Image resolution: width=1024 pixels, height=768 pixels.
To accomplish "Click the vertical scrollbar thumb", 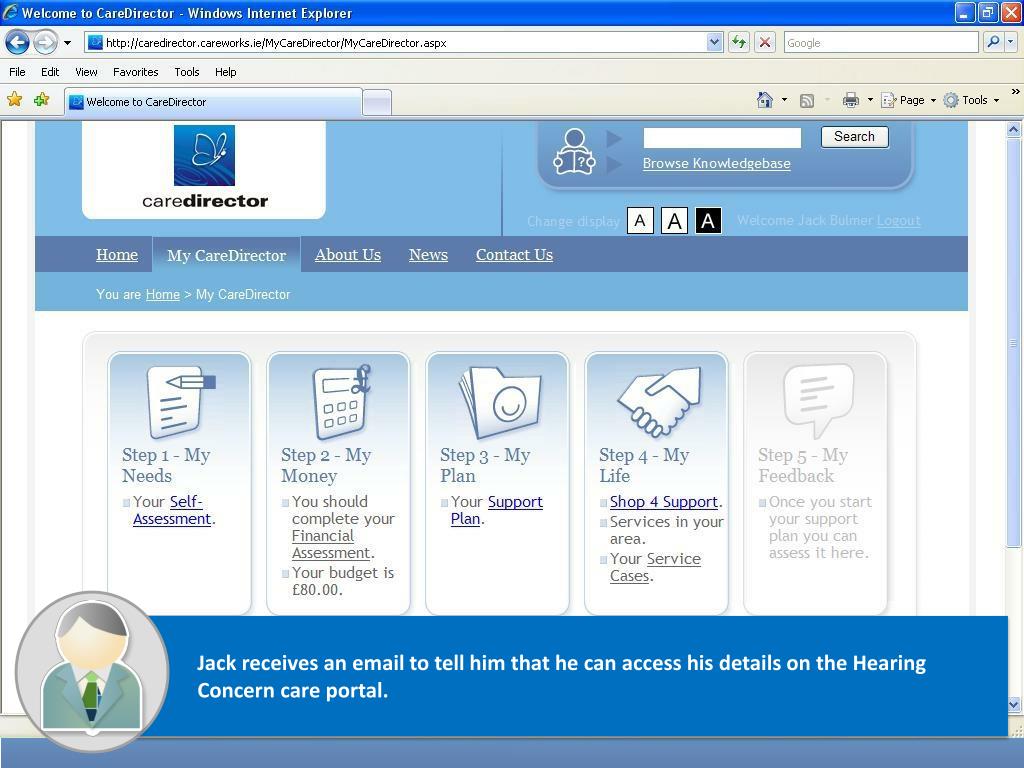I will tap(1014, 342).
